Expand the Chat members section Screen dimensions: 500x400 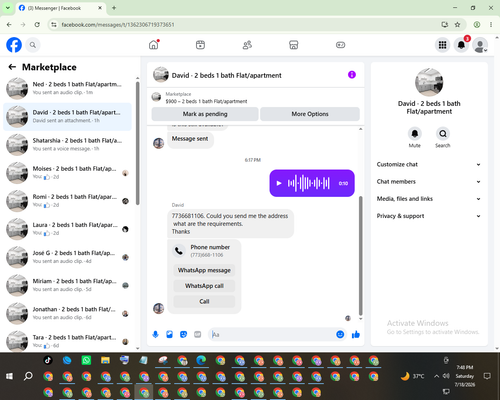coord(429,182)
